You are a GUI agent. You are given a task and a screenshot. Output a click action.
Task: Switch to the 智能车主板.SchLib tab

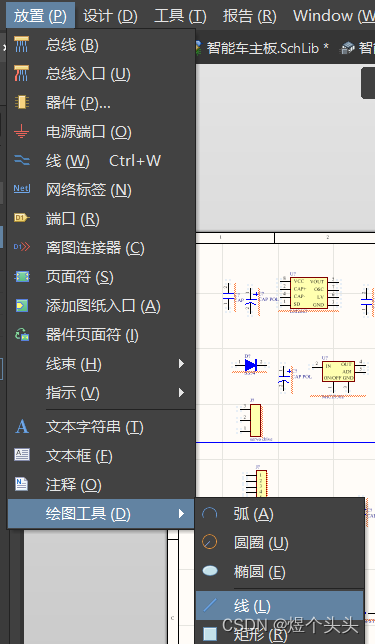(x=263, y=48)
